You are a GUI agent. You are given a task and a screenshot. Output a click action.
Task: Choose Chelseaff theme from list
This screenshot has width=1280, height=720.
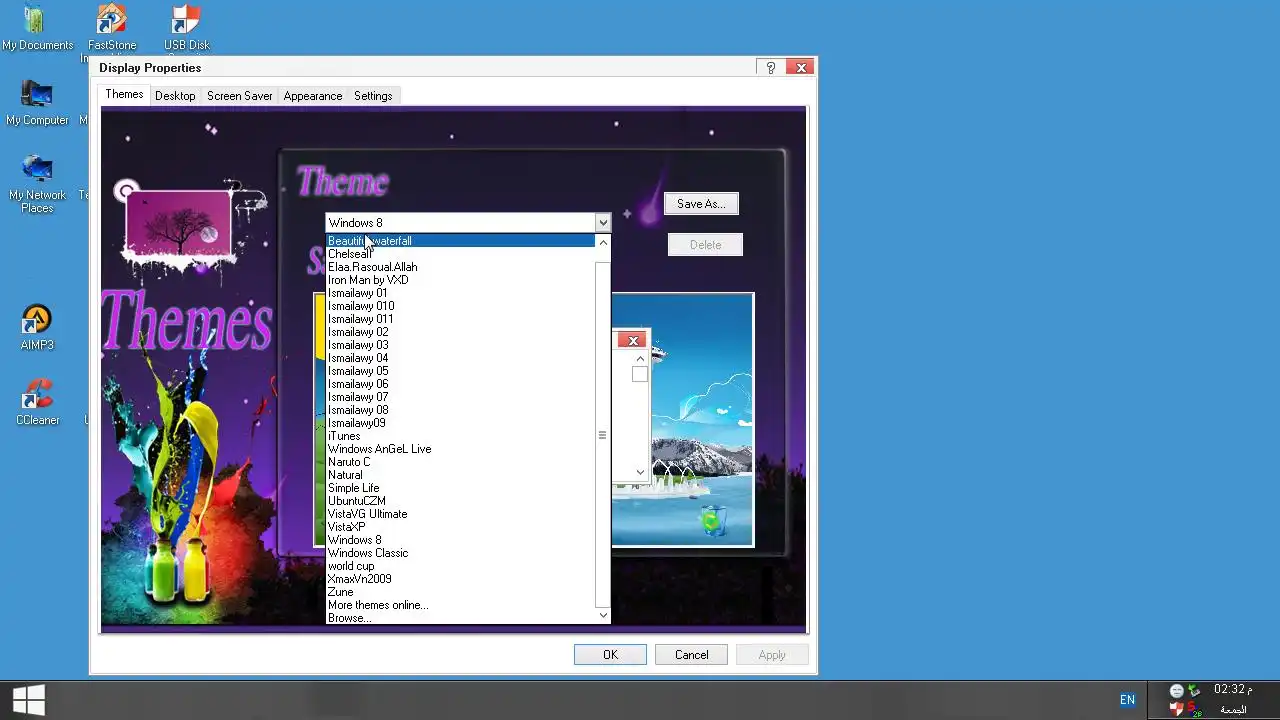[461, 254]
